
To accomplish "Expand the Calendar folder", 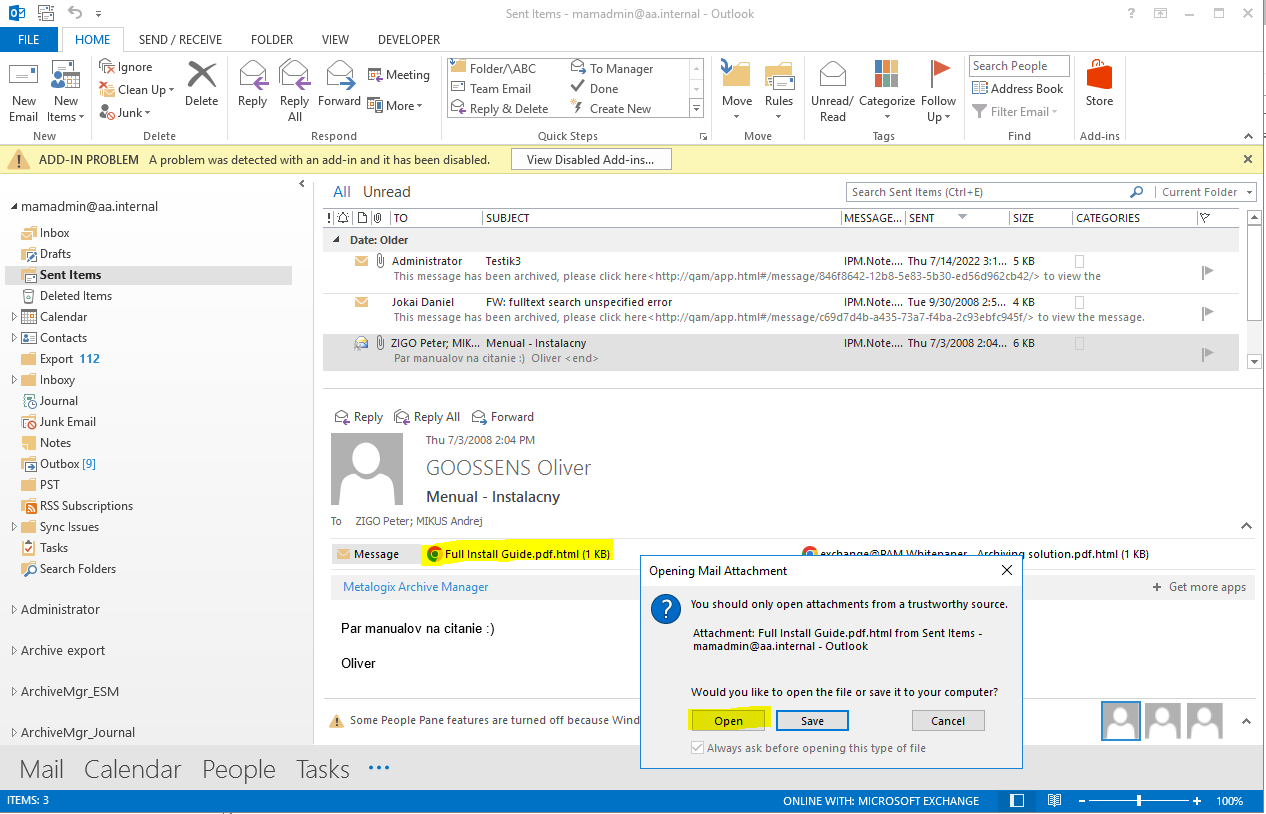I will 14,317.
